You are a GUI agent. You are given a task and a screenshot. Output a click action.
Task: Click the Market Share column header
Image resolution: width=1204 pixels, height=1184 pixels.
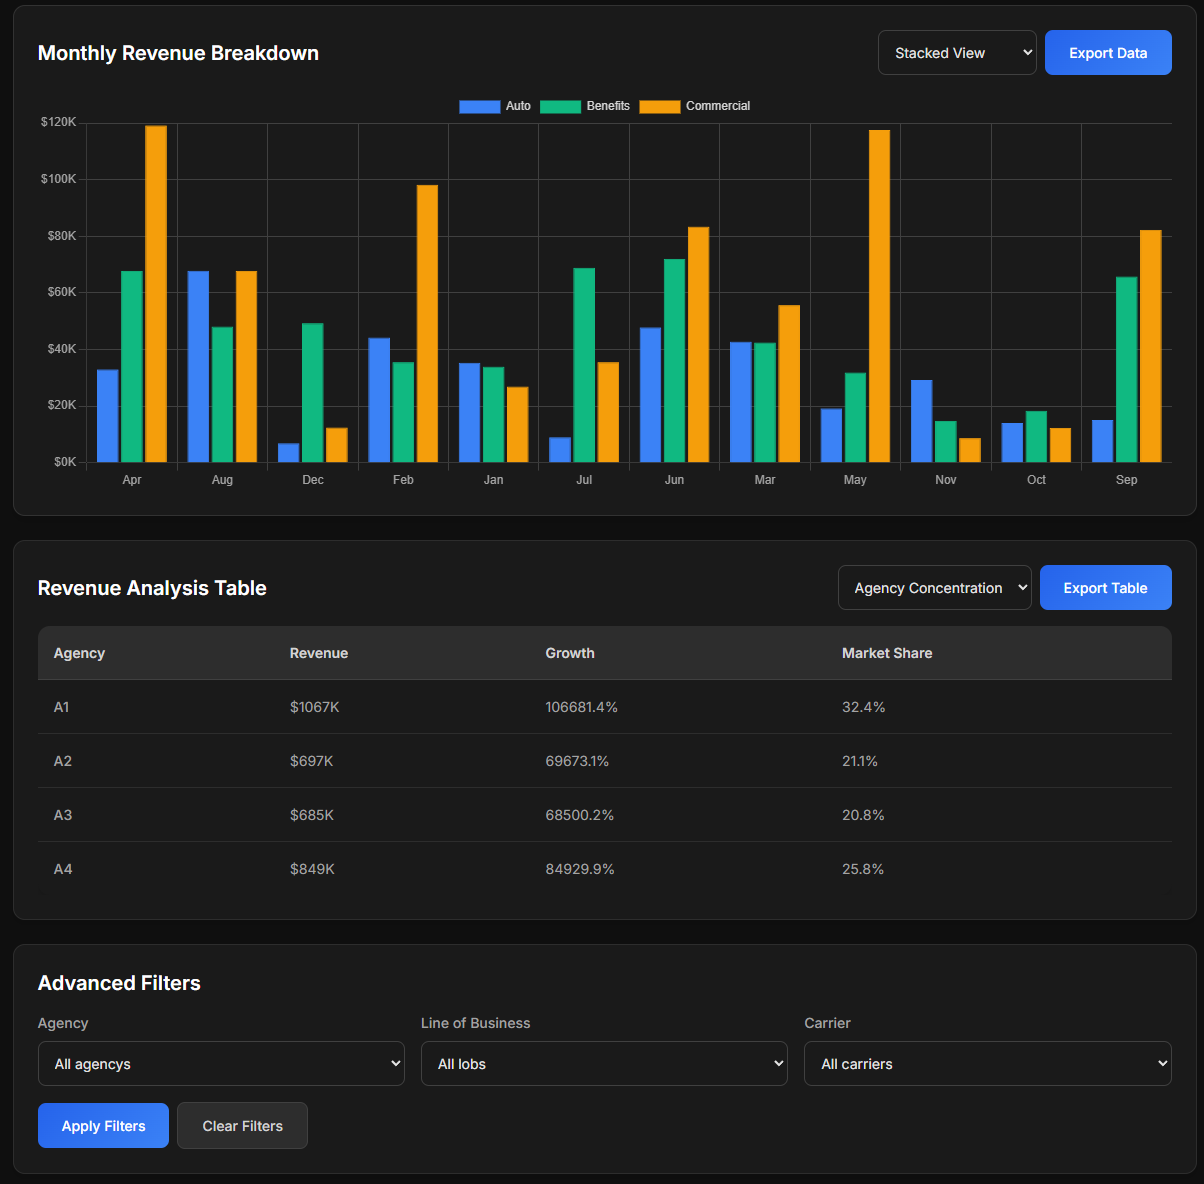click(887, 653)
